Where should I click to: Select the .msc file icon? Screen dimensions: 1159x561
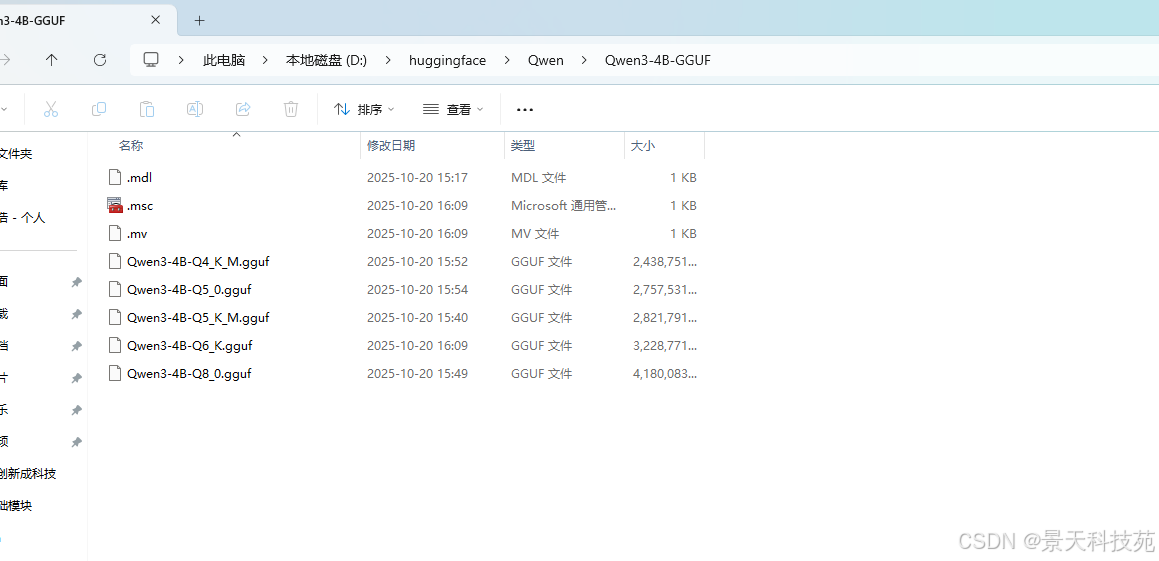coord(114,205)
